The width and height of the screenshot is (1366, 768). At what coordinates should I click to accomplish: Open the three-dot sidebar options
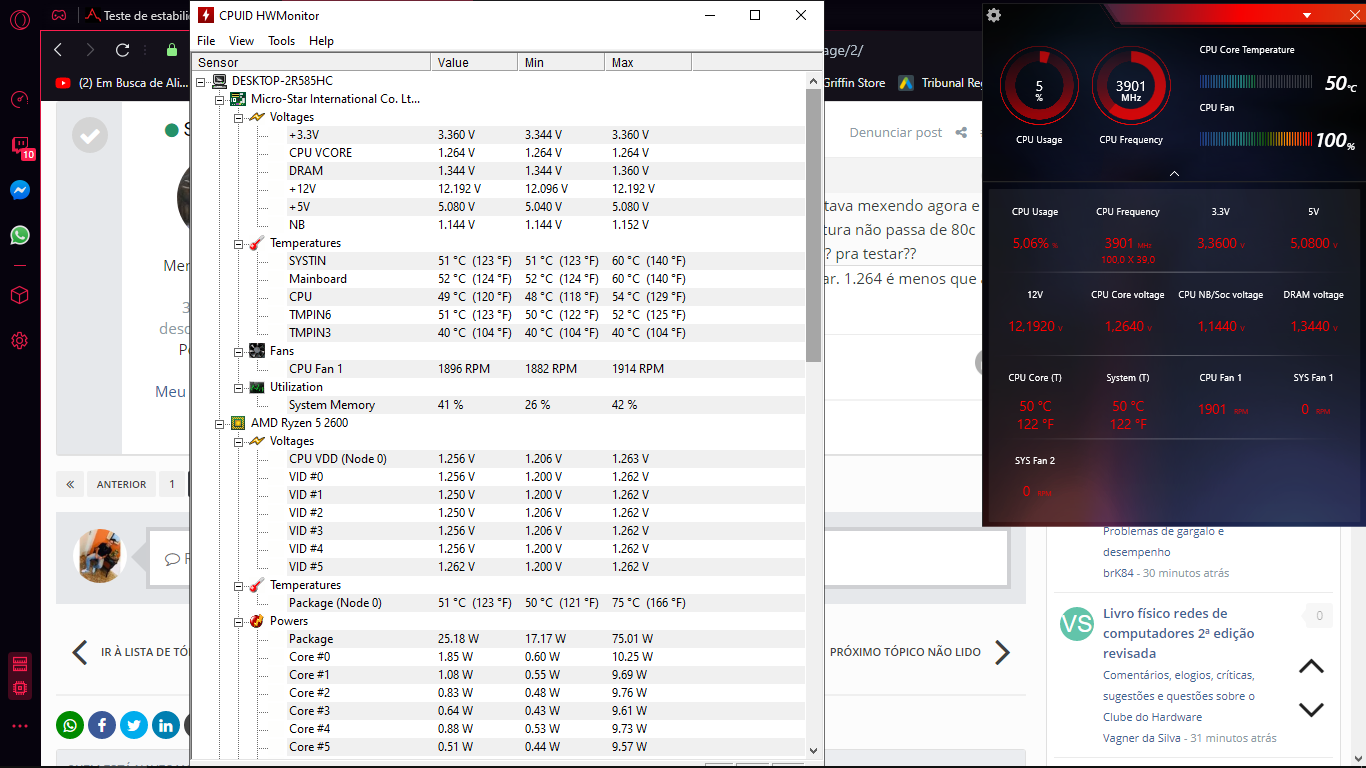pos(19,726)
